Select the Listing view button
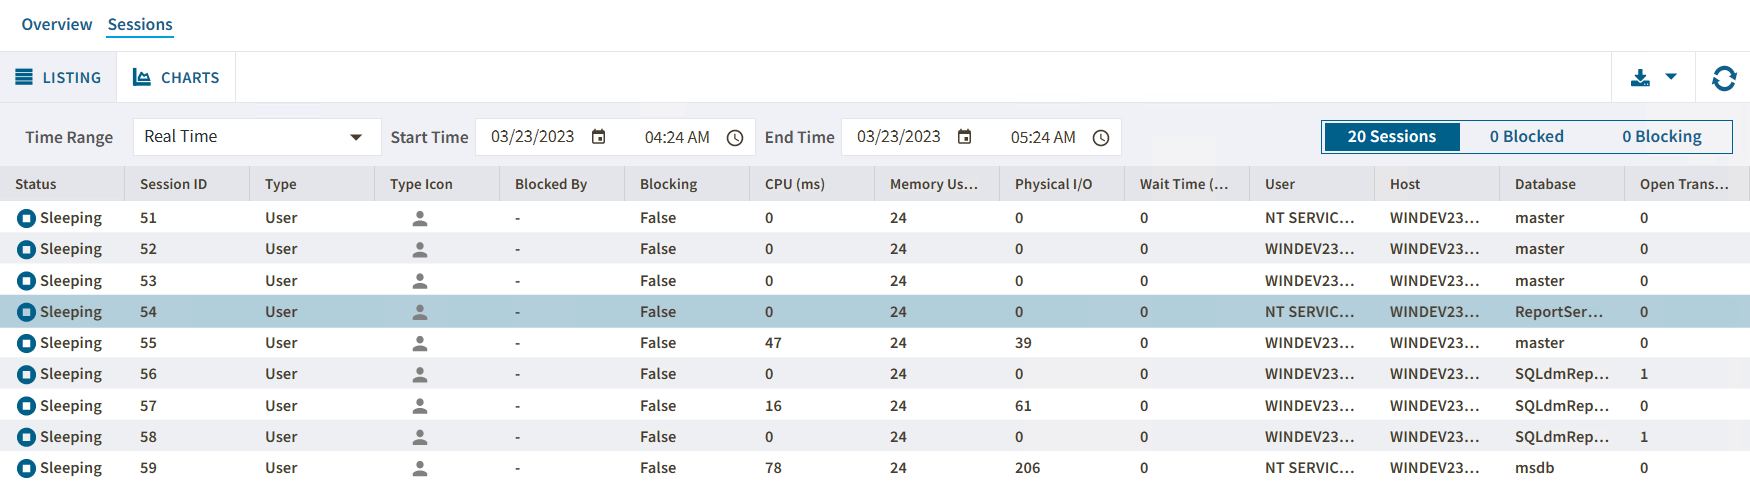Screen dimensions: 1750x481 tap(58, 78)
